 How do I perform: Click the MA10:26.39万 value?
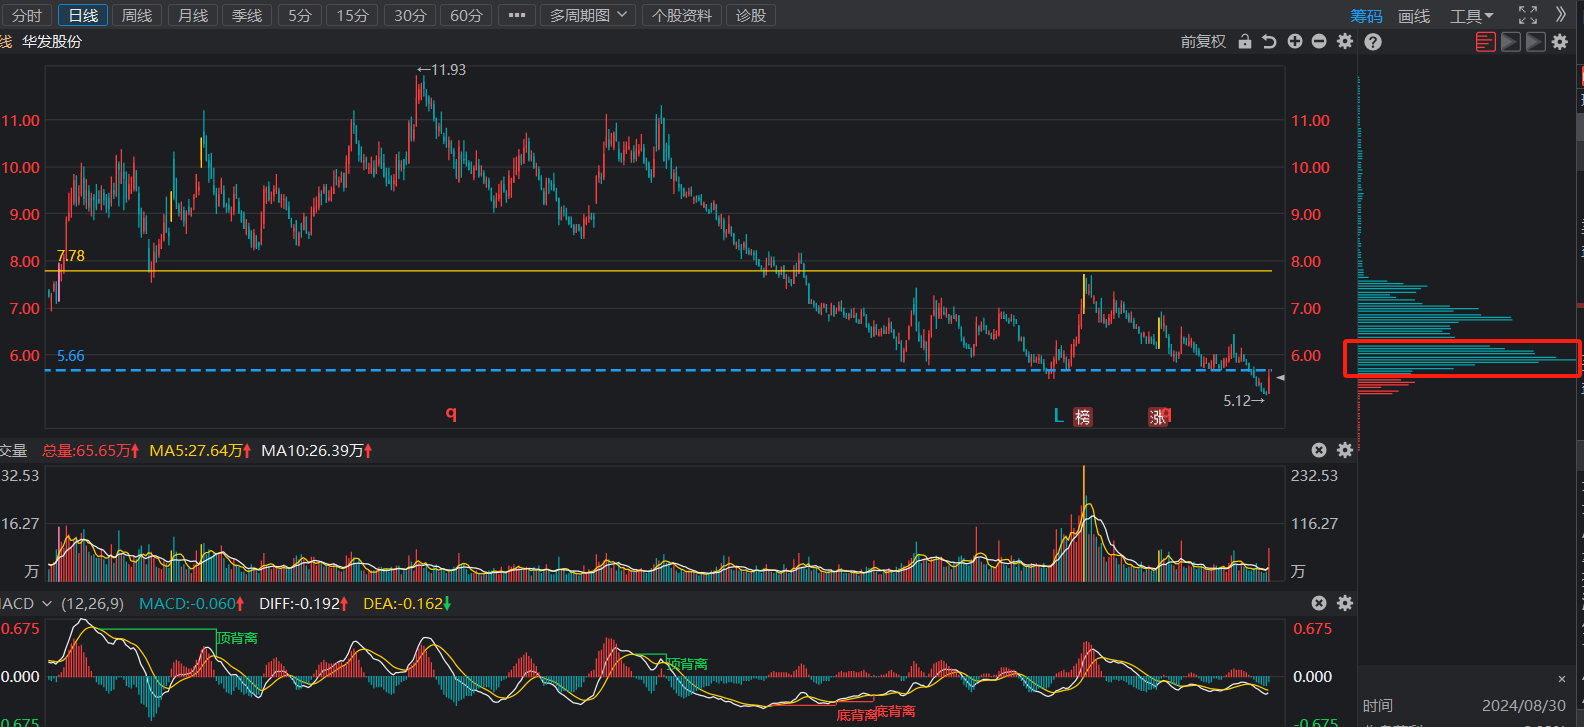[x=317, y=451]
